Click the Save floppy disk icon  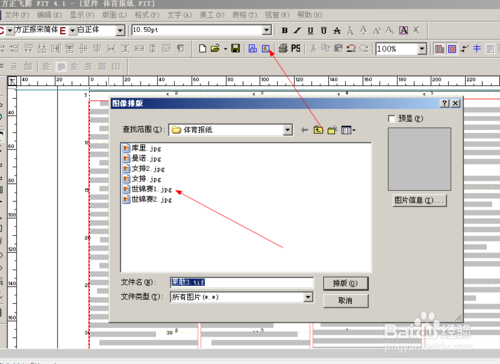(x=235, y=49)
